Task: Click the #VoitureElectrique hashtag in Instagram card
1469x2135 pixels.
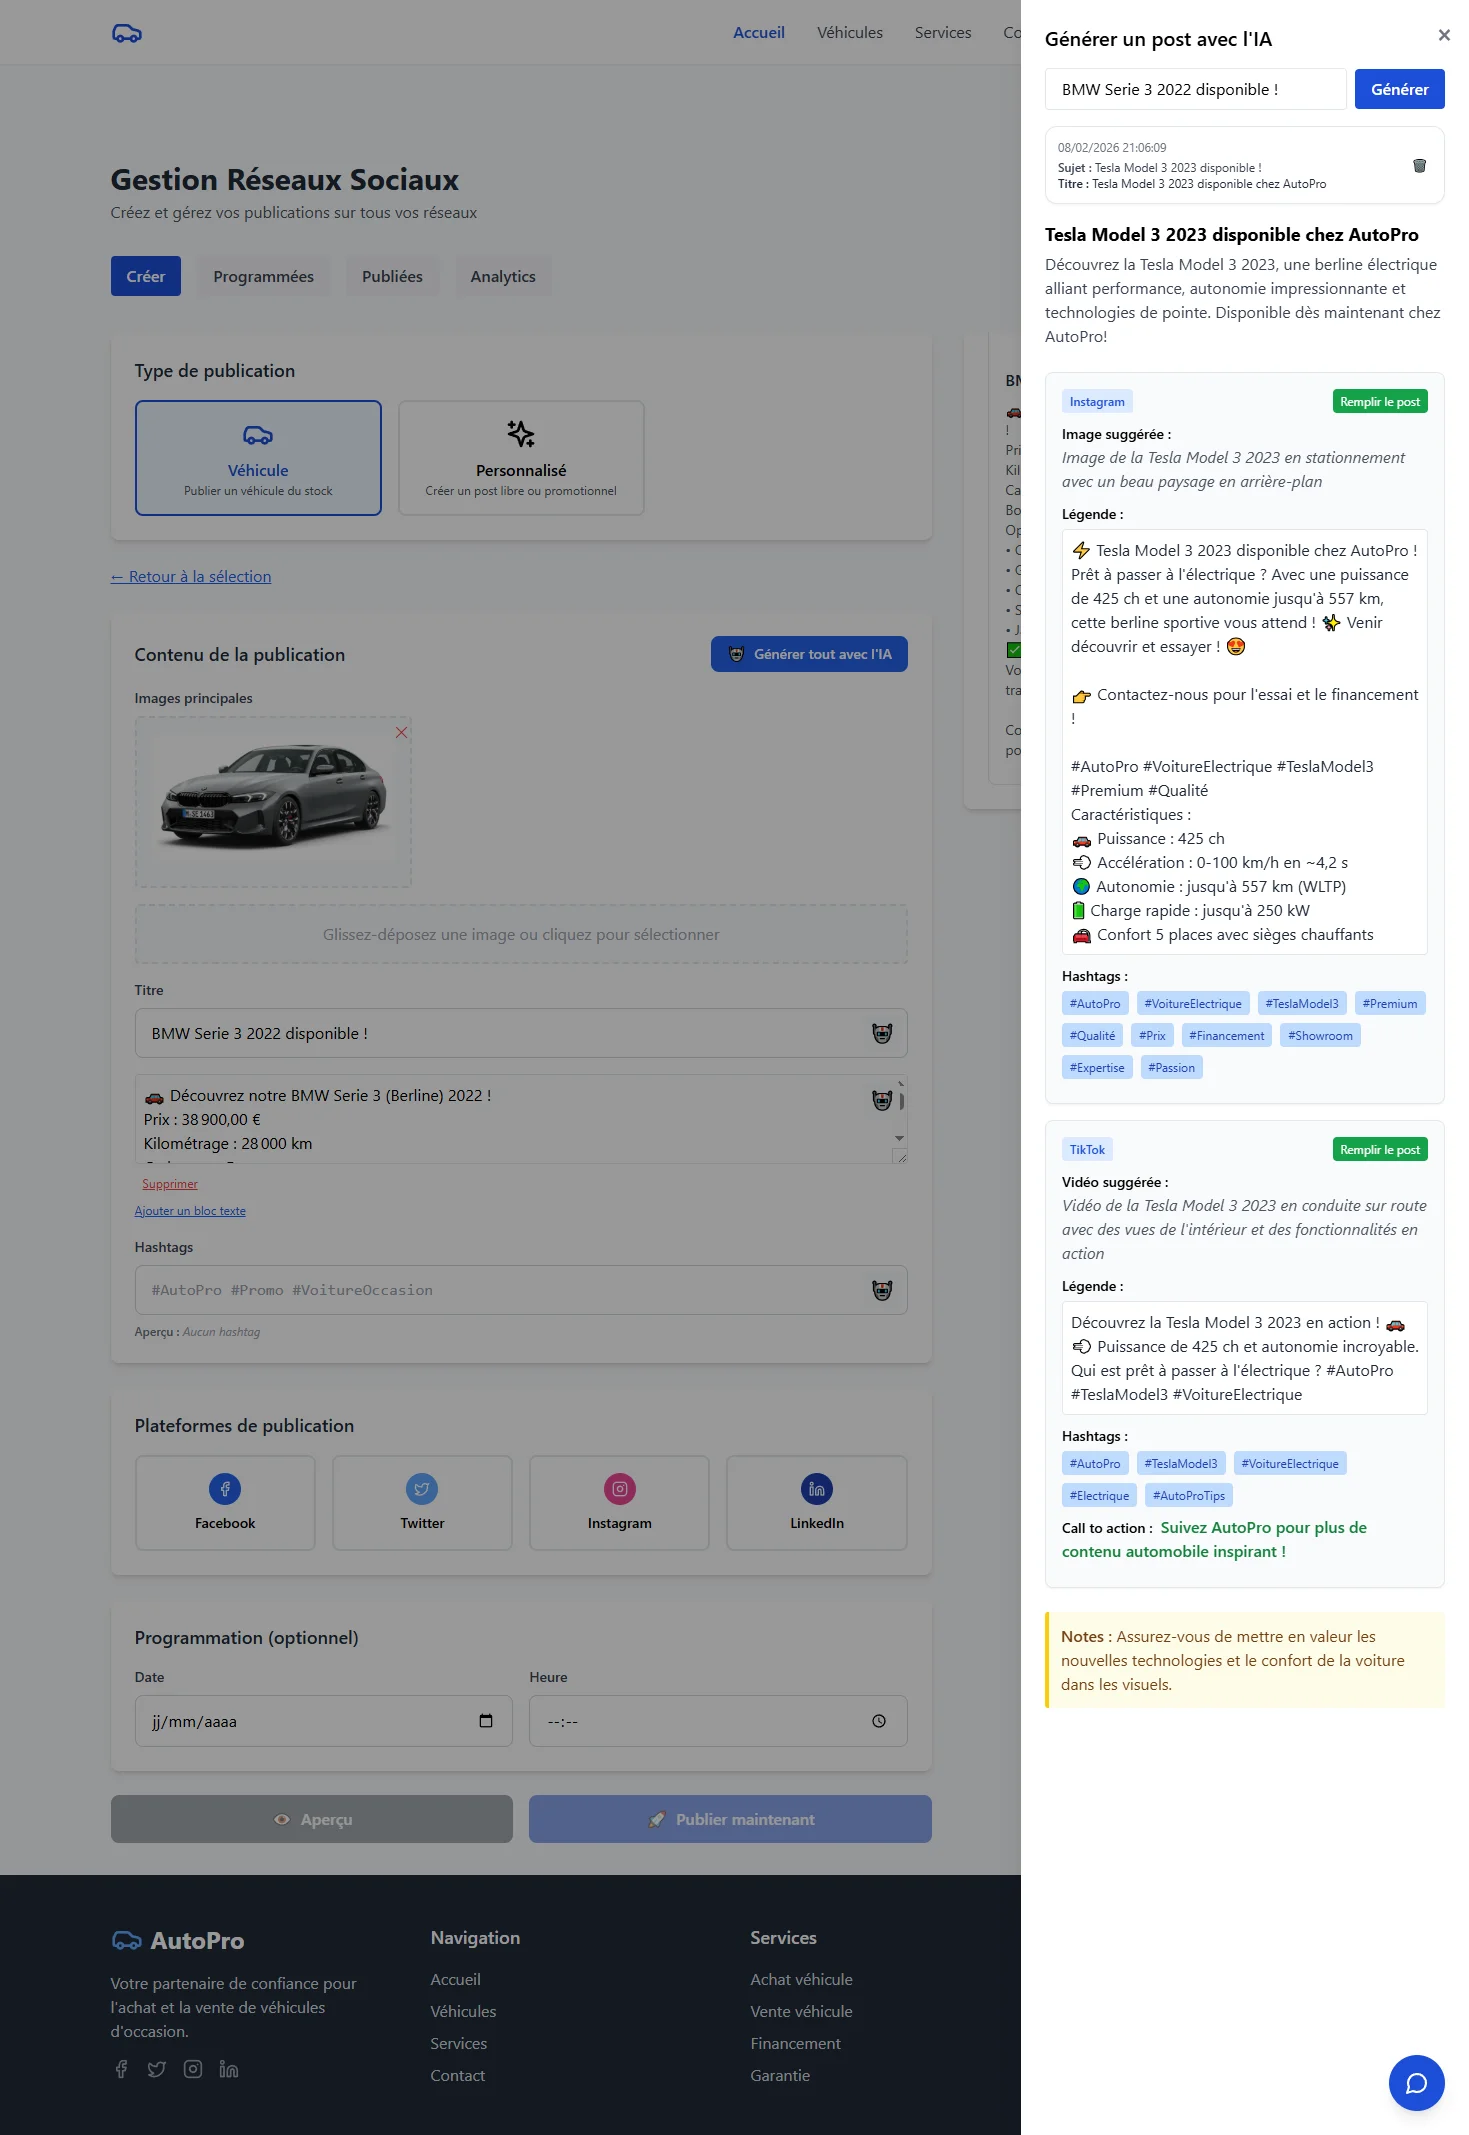Action: point(1193,1003)
